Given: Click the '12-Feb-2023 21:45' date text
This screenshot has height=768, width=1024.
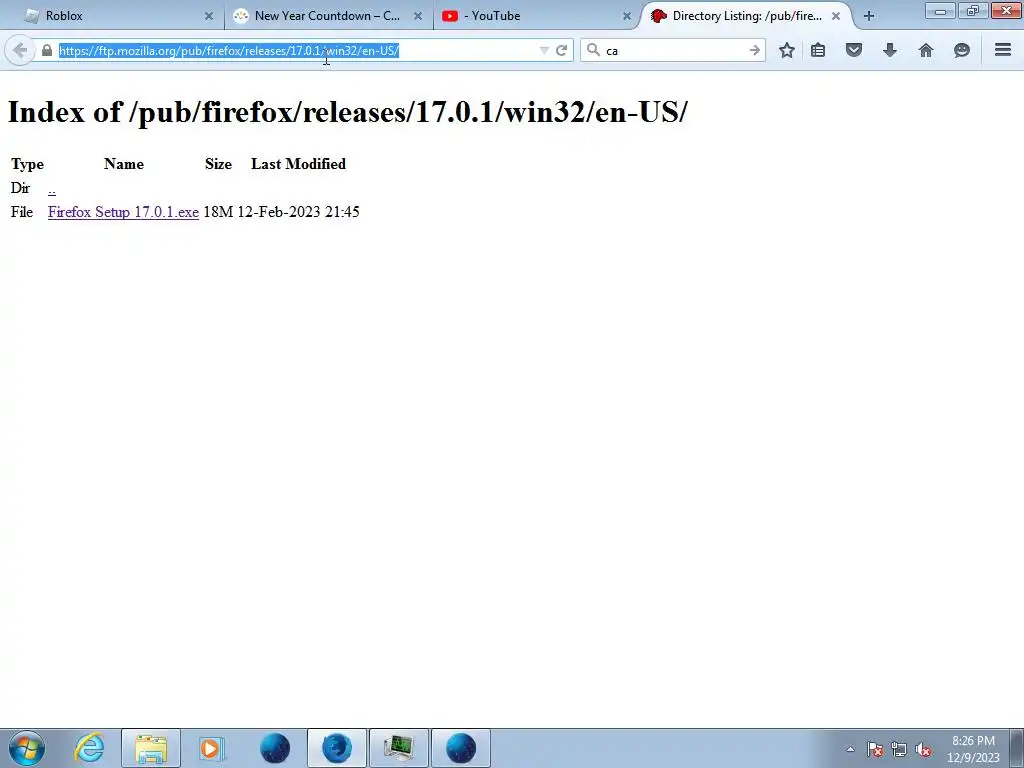Looking at the screenshot, I should tap(298, 212).
